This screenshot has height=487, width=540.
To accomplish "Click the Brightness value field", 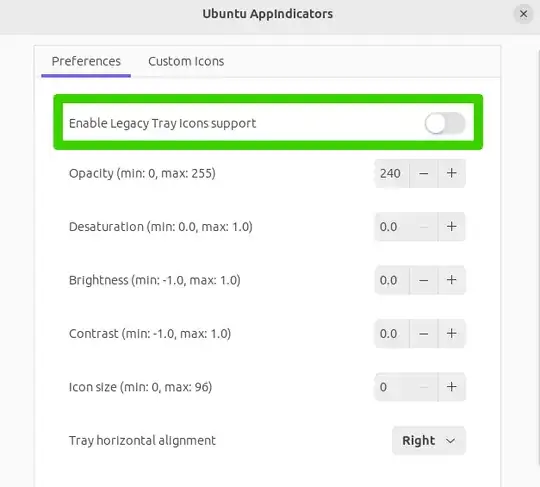I will pyautogui.click(x=392, y=280).
